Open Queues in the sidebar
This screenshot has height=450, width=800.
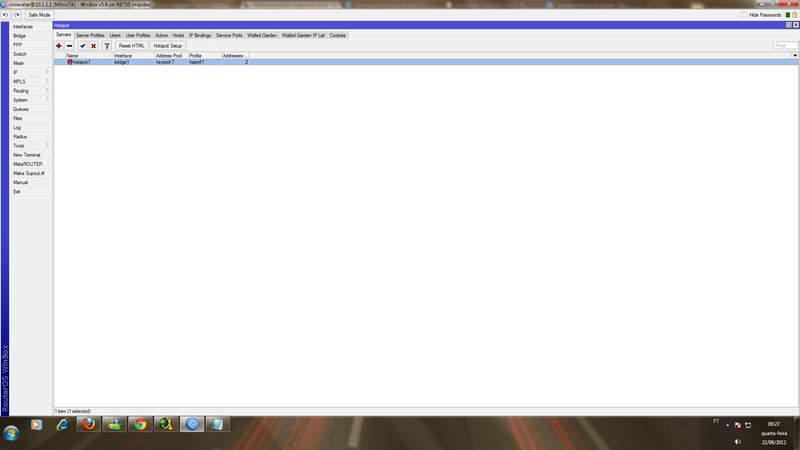31,109
